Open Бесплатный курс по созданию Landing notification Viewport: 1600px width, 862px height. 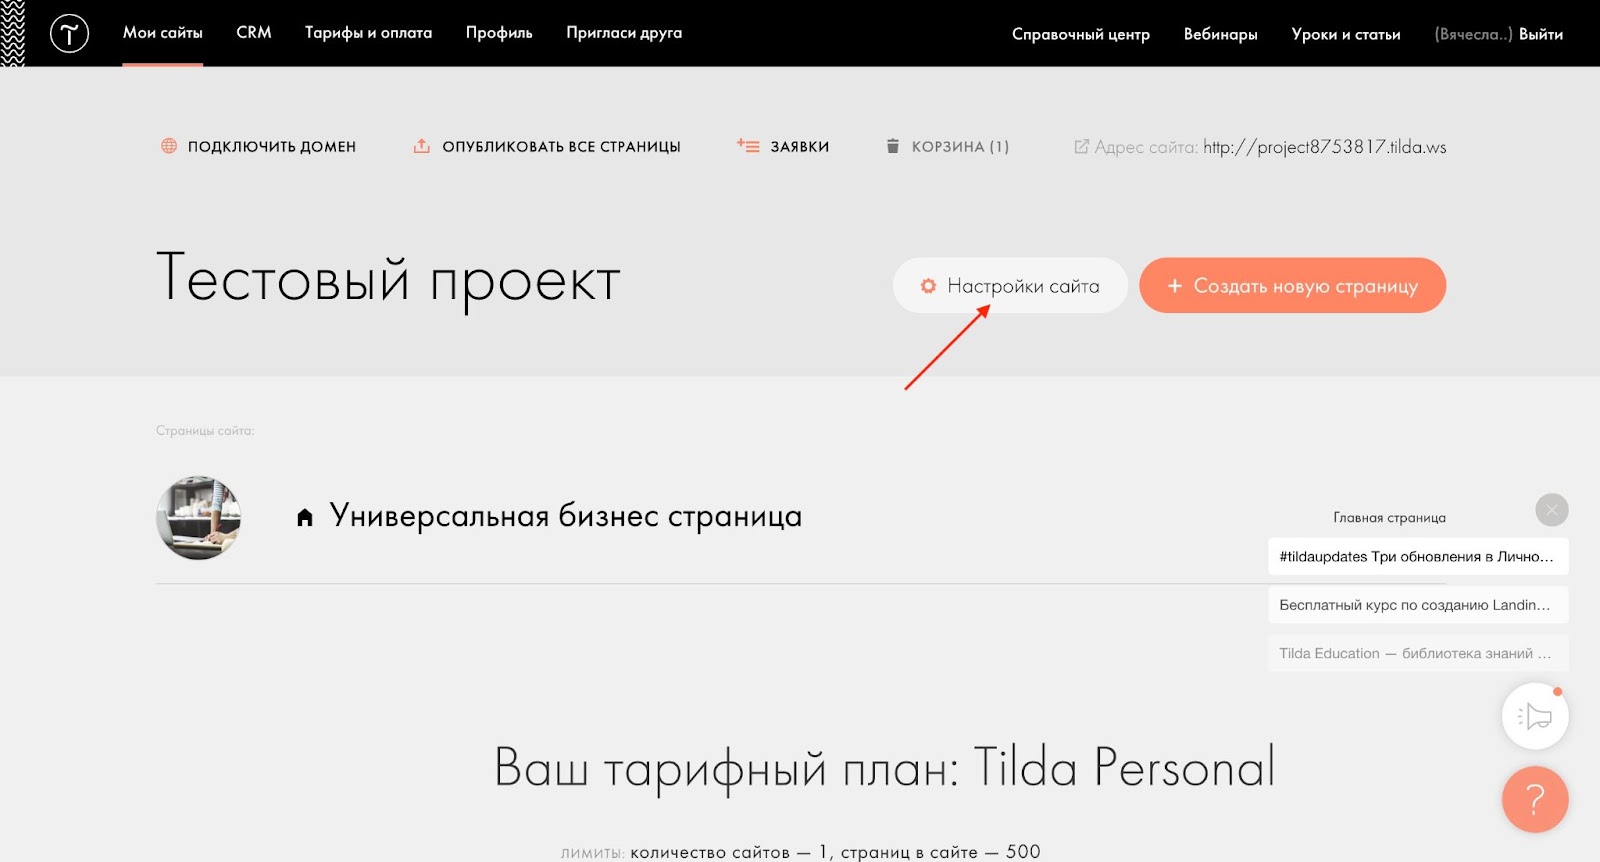[1418, 605]
